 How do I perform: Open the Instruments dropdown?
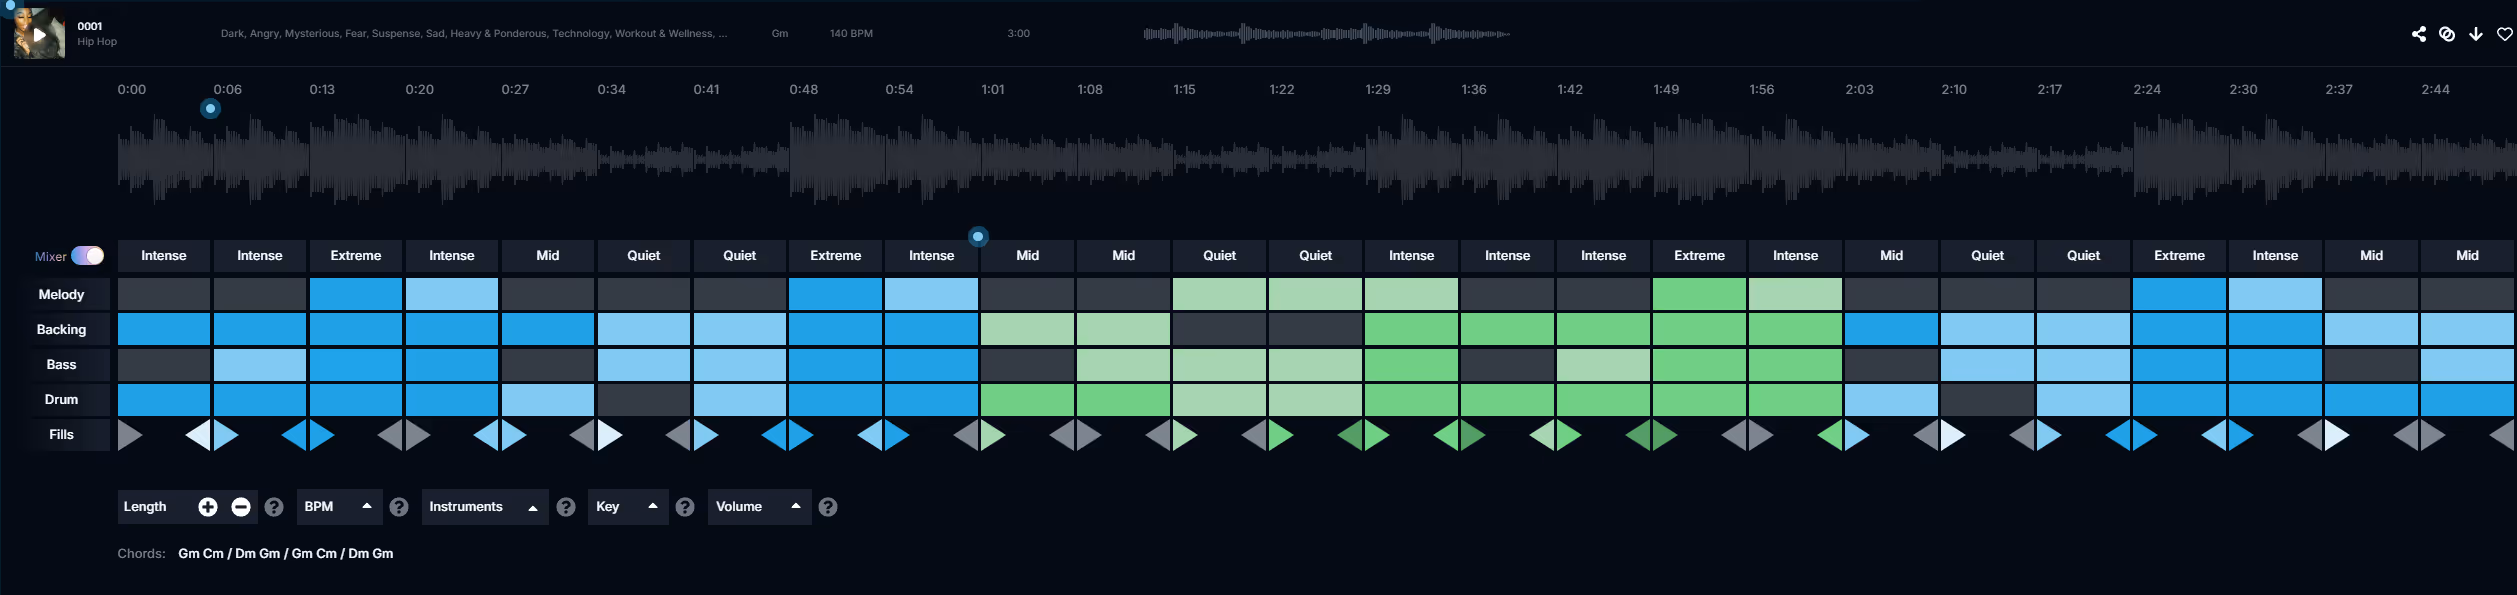[x=485, y=507]
